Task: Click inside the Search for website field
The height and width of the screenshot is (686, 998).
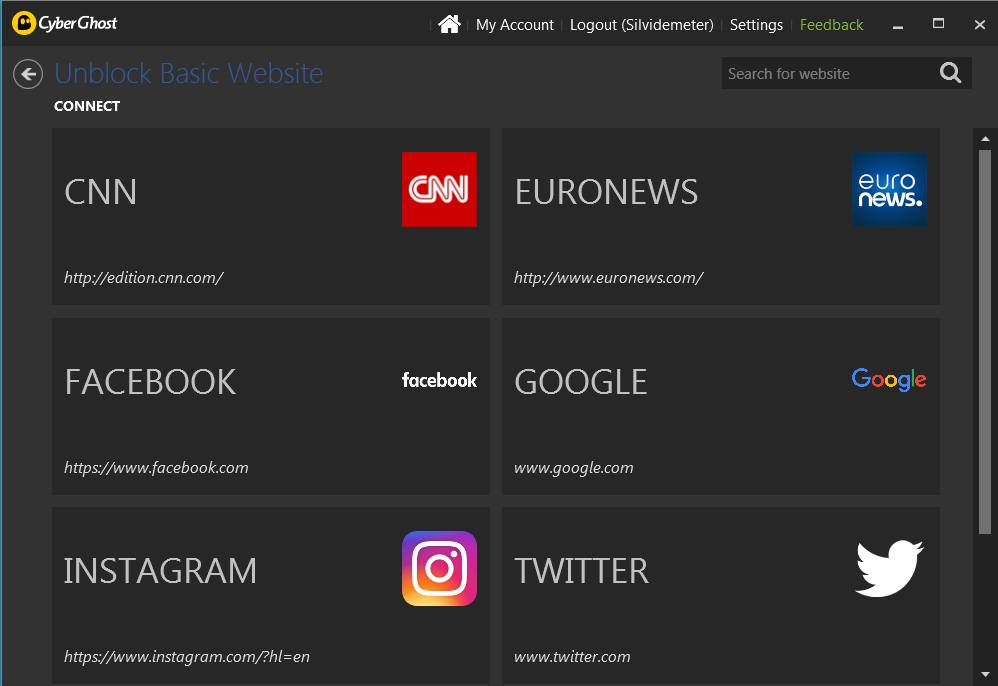Action: 830,72
